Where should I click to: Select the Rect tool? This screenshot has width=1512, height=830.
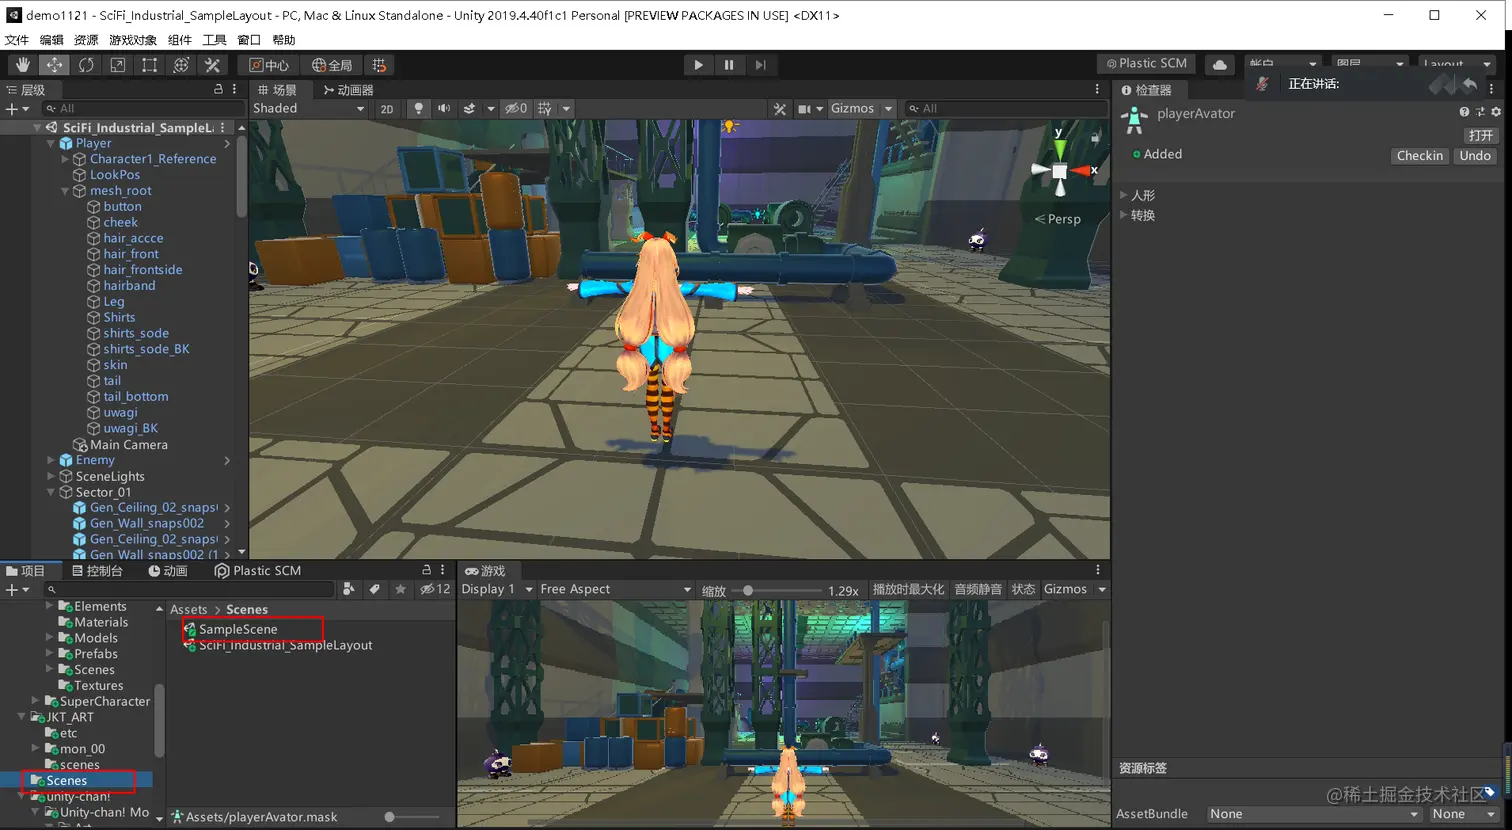click(x=149, y=65)
